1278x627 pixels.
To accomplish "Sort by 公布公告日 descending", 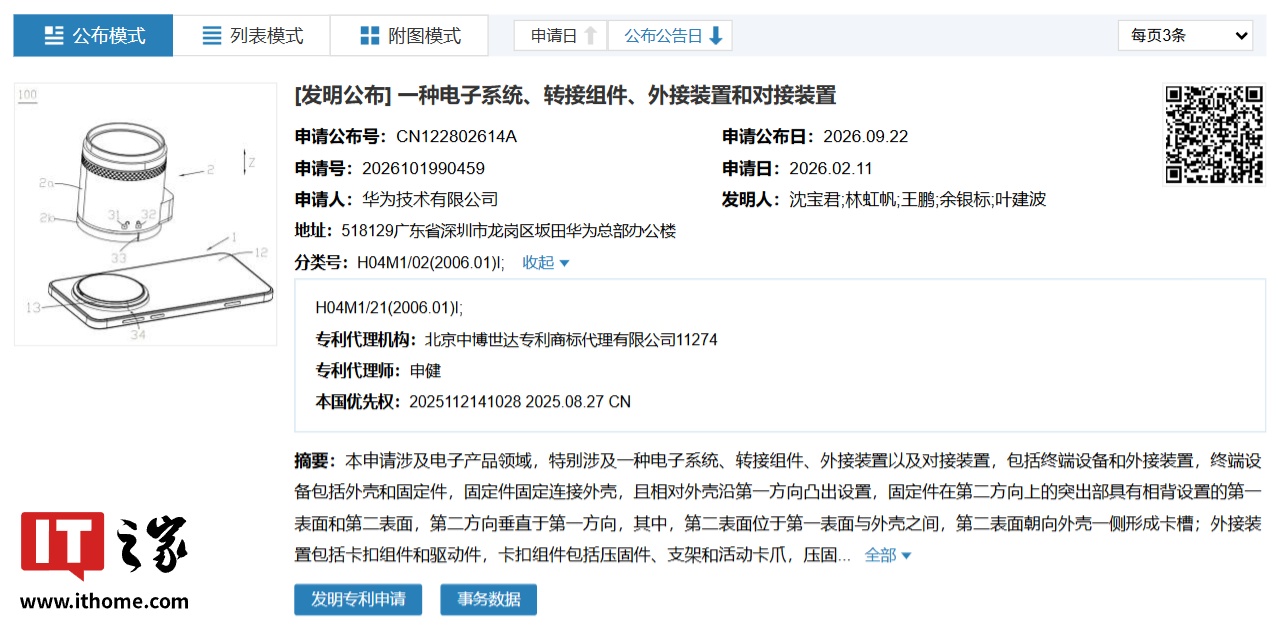I will coord(669,36).
